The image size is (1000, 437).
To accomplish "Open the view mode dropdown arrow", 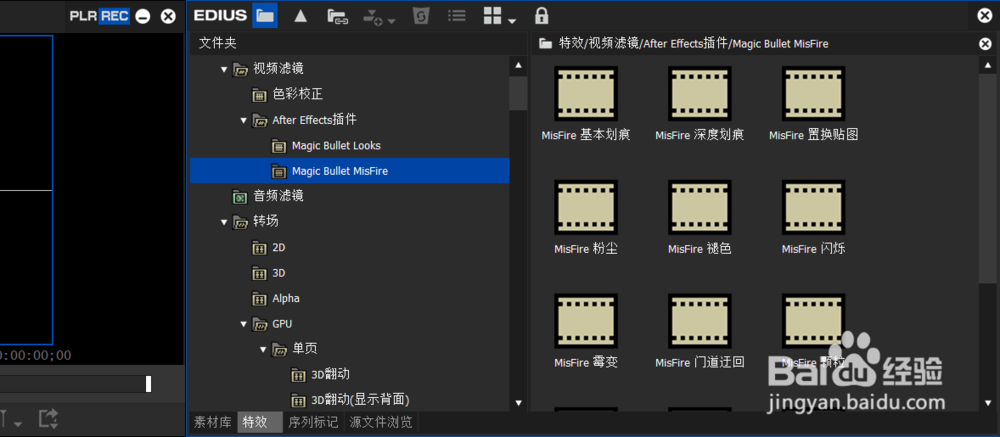I will point(511,22).
